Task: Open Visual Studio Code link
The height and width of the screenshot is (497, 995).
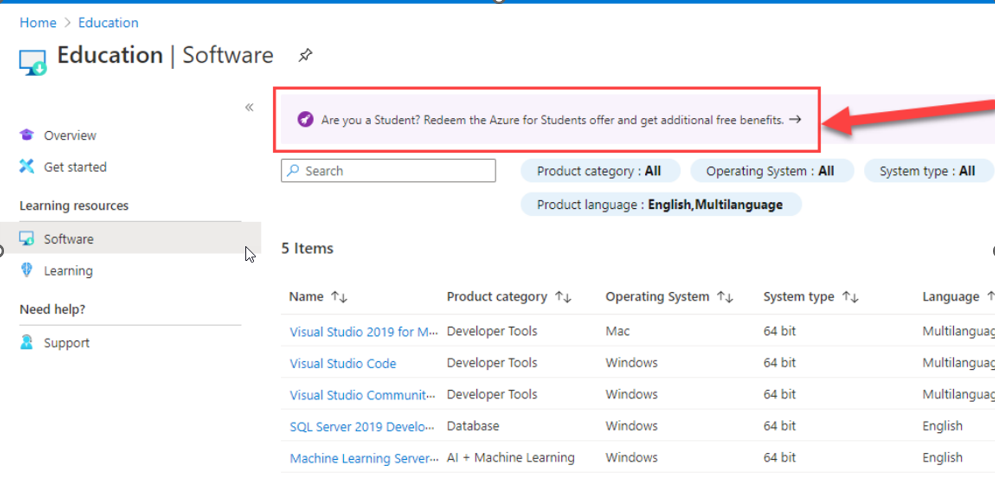Action: point(343,364)
